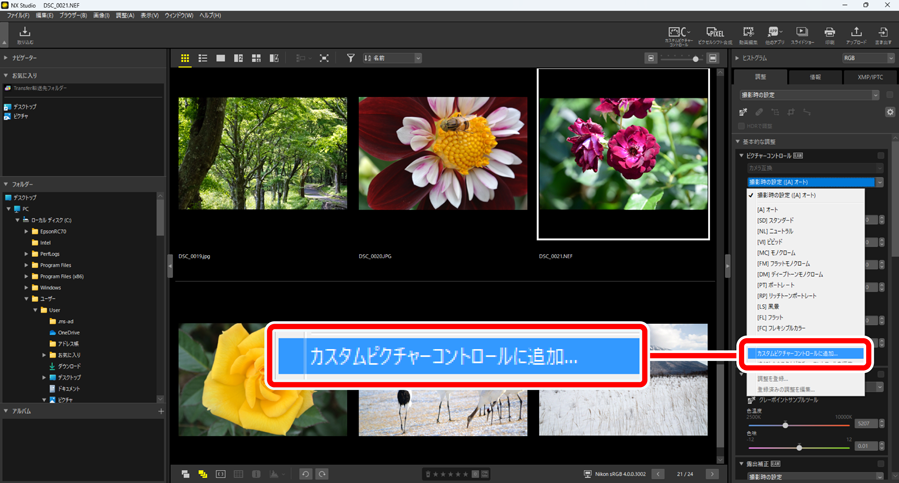
Task: Toggle the HDR adjustment checkbox
Action: point(743,126)
